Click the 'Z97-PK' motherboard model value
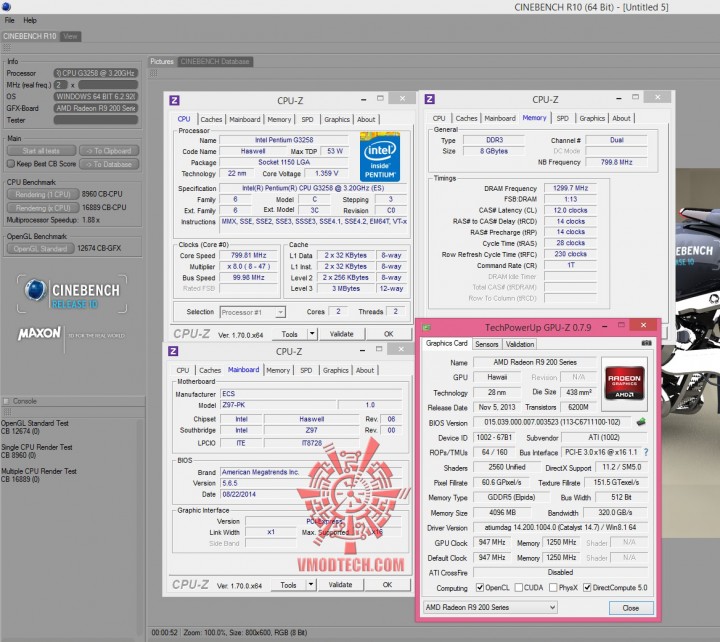The height and width of the screenshot is (642, 720). (279, 405)
